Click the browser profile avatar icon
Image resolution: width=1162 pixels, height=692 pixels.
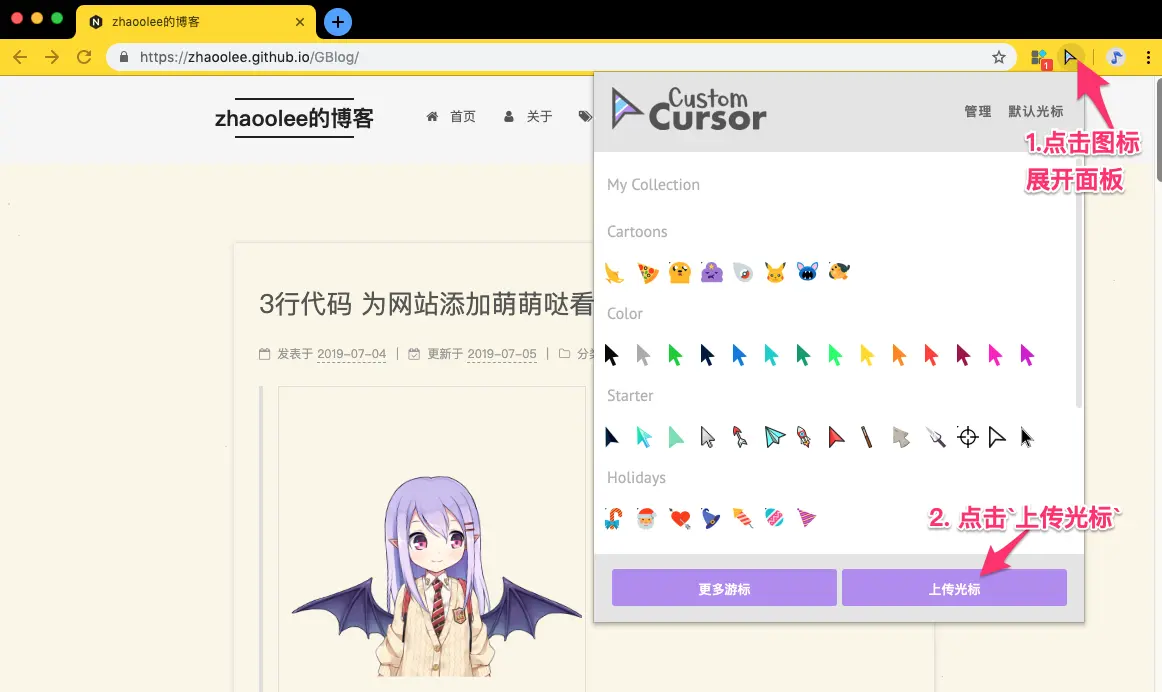pyautogui.click(x=1115, y=57)
